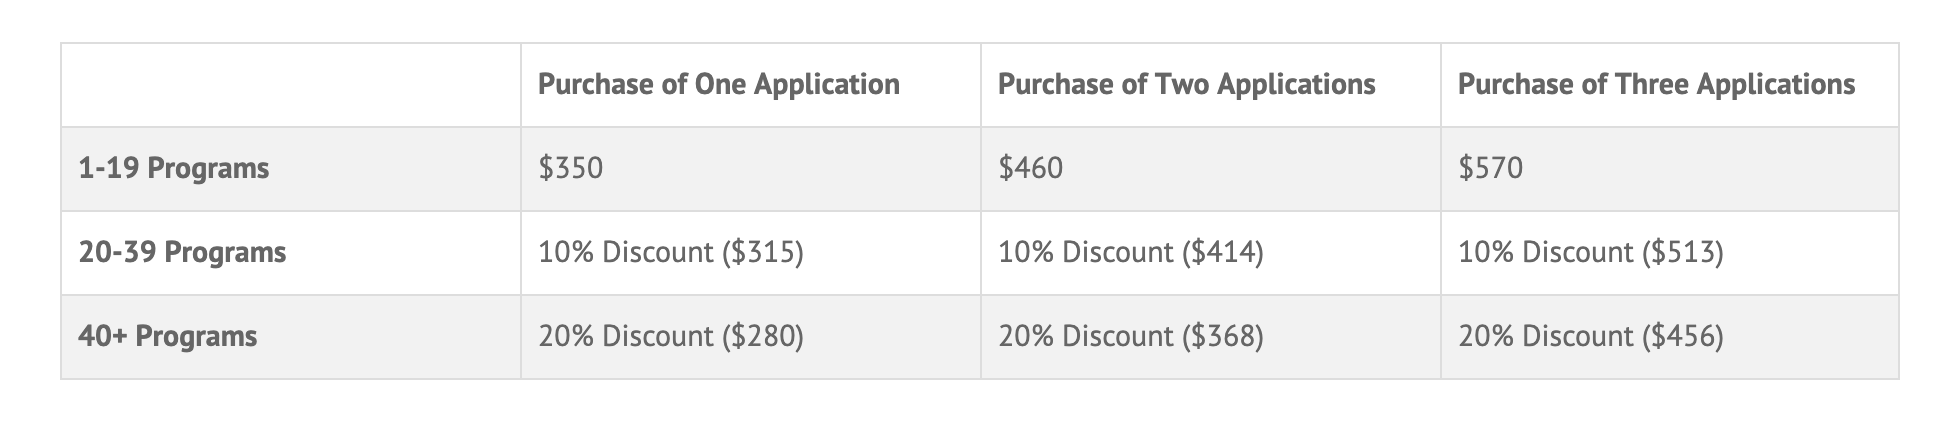Screen dimensions: 1956x432
Task: Click the $570 price cell
Action: click(x=1491, y=168)
